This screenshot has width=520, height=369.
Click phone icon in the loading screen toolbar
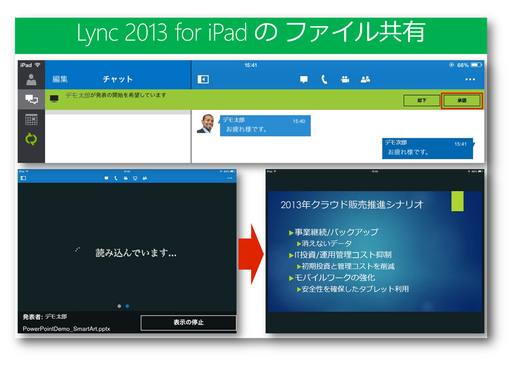coord(116,178)
